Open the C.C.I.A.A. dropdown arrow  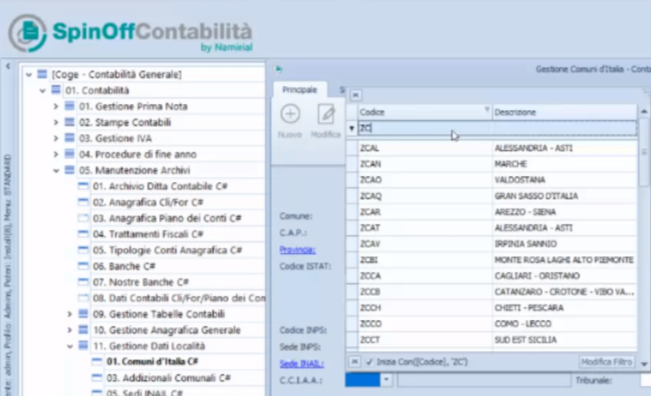point(386,379)
